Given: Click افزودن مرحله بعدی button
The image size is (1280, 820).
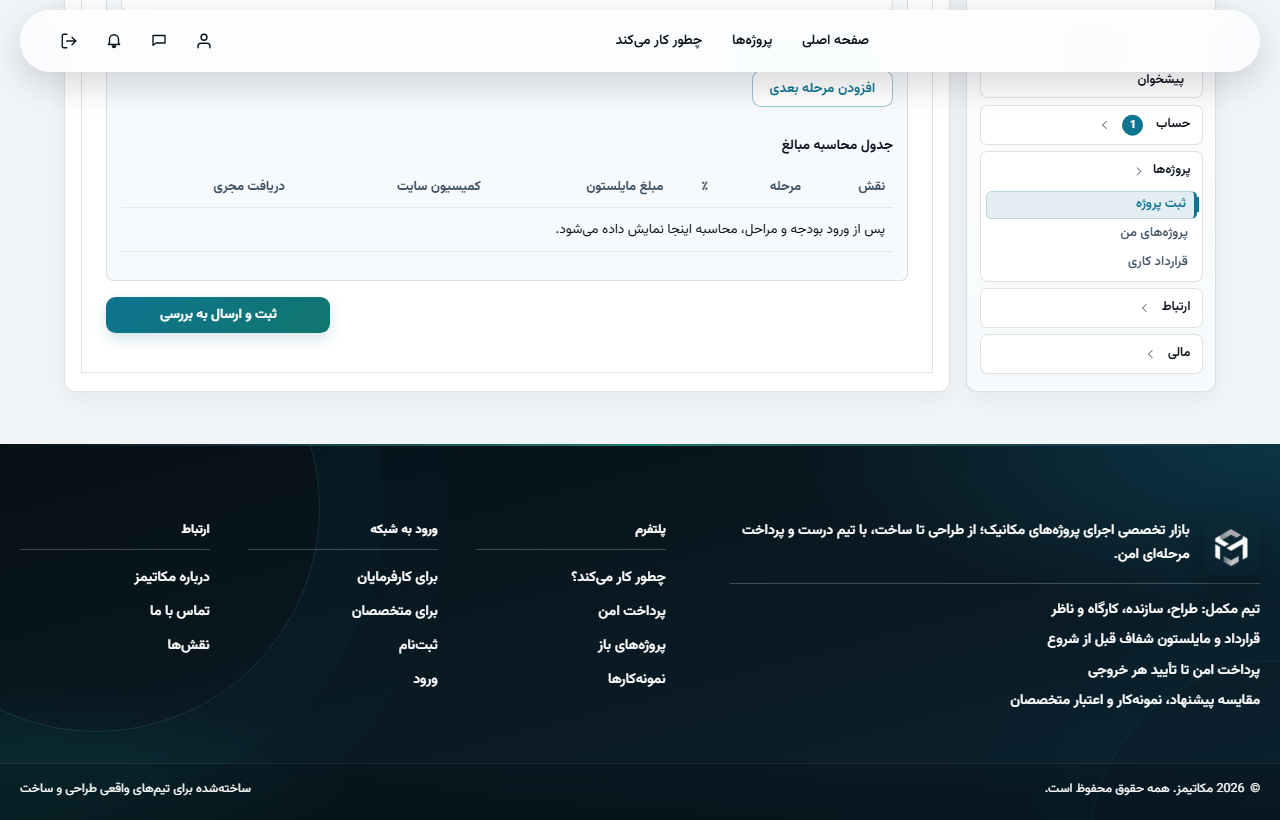Looking at the screenshot, I should point(822,88).
